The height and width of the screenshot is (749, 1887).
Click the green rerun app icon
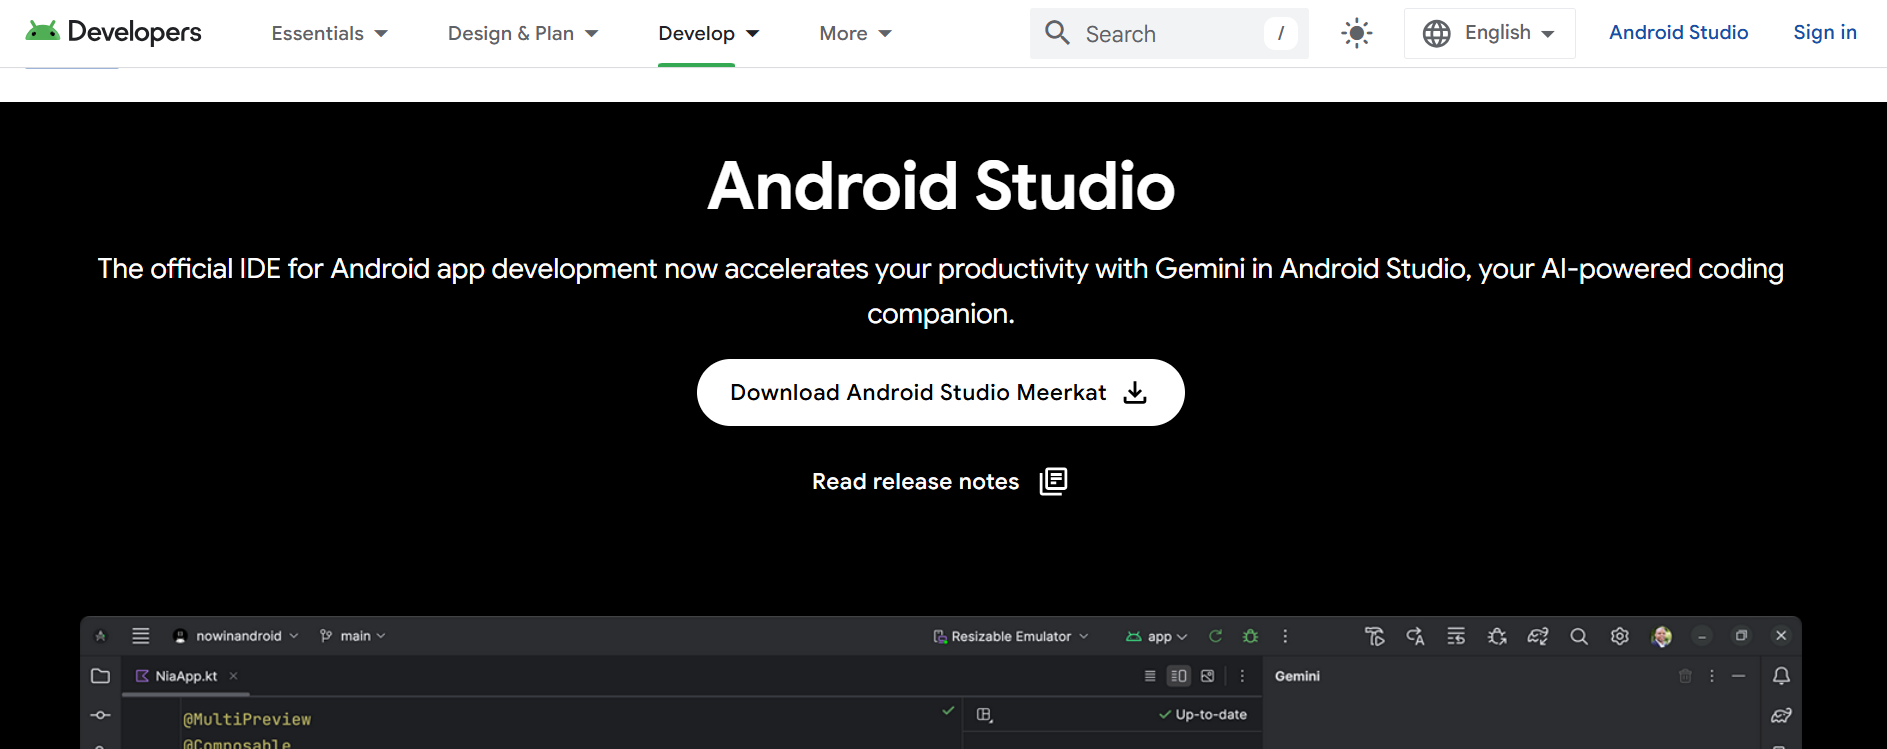coord(1215,636)
